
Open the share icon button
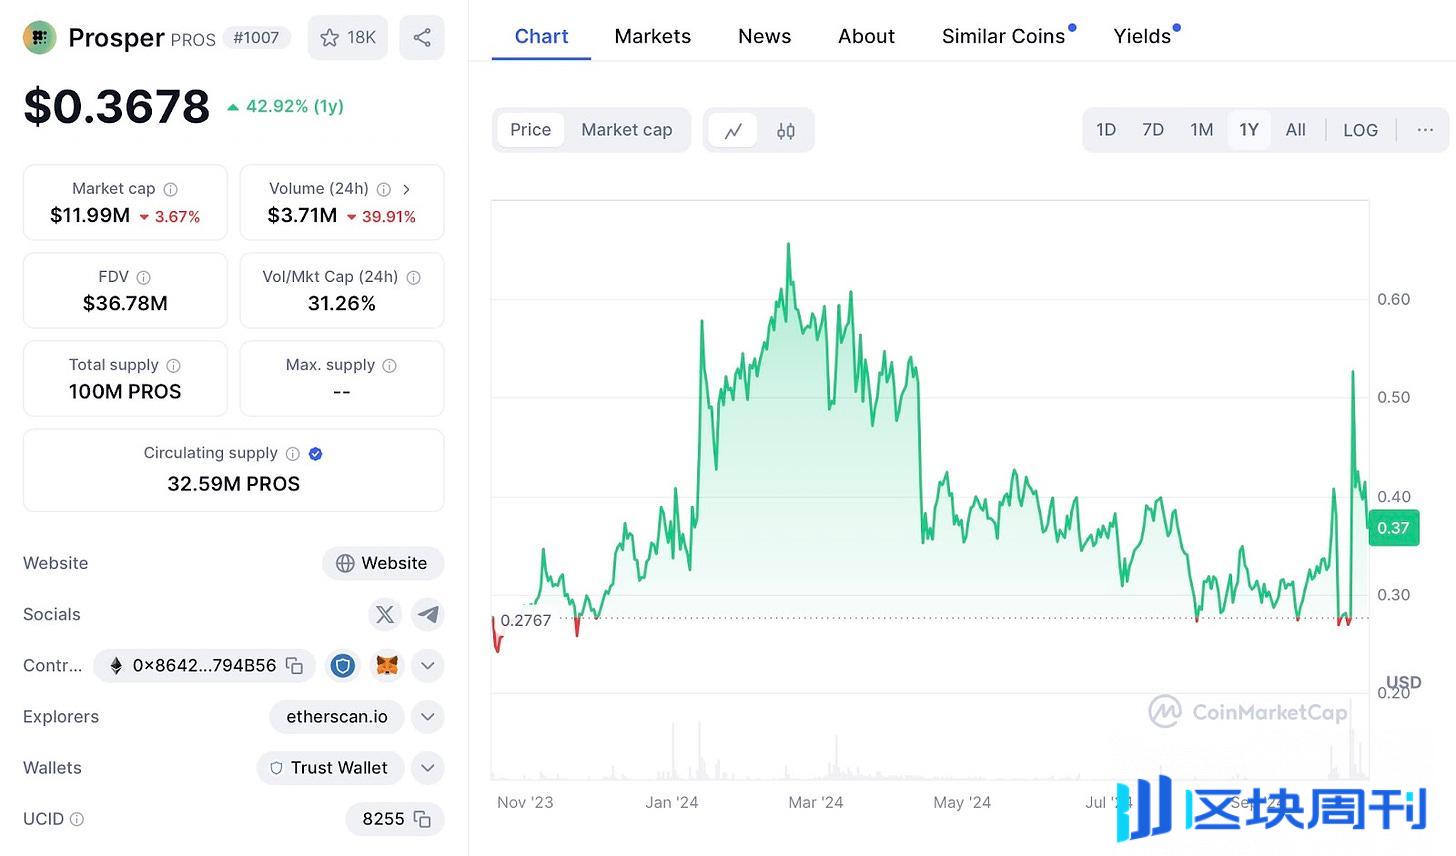tap(422, 38)
